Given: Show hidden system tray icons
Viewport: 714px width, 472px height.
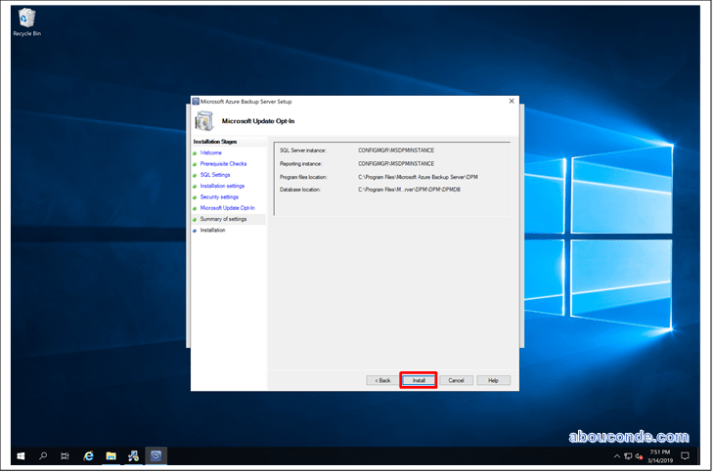Looking at the screenshot, I should 616,457.
